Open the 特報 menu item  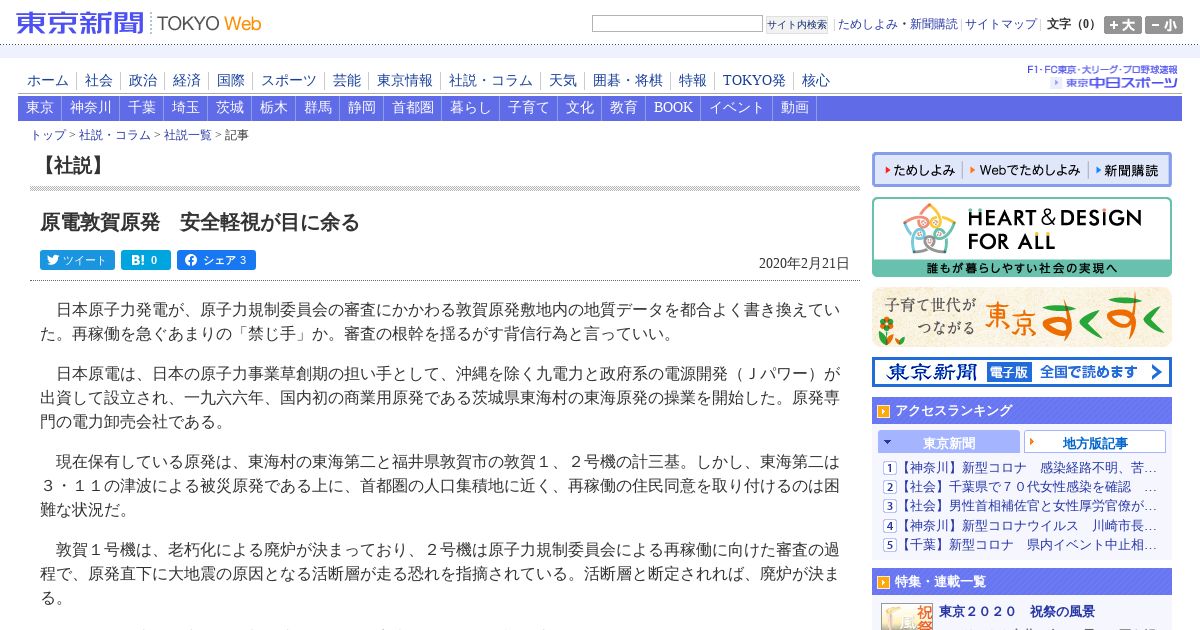tap(693, 80)
